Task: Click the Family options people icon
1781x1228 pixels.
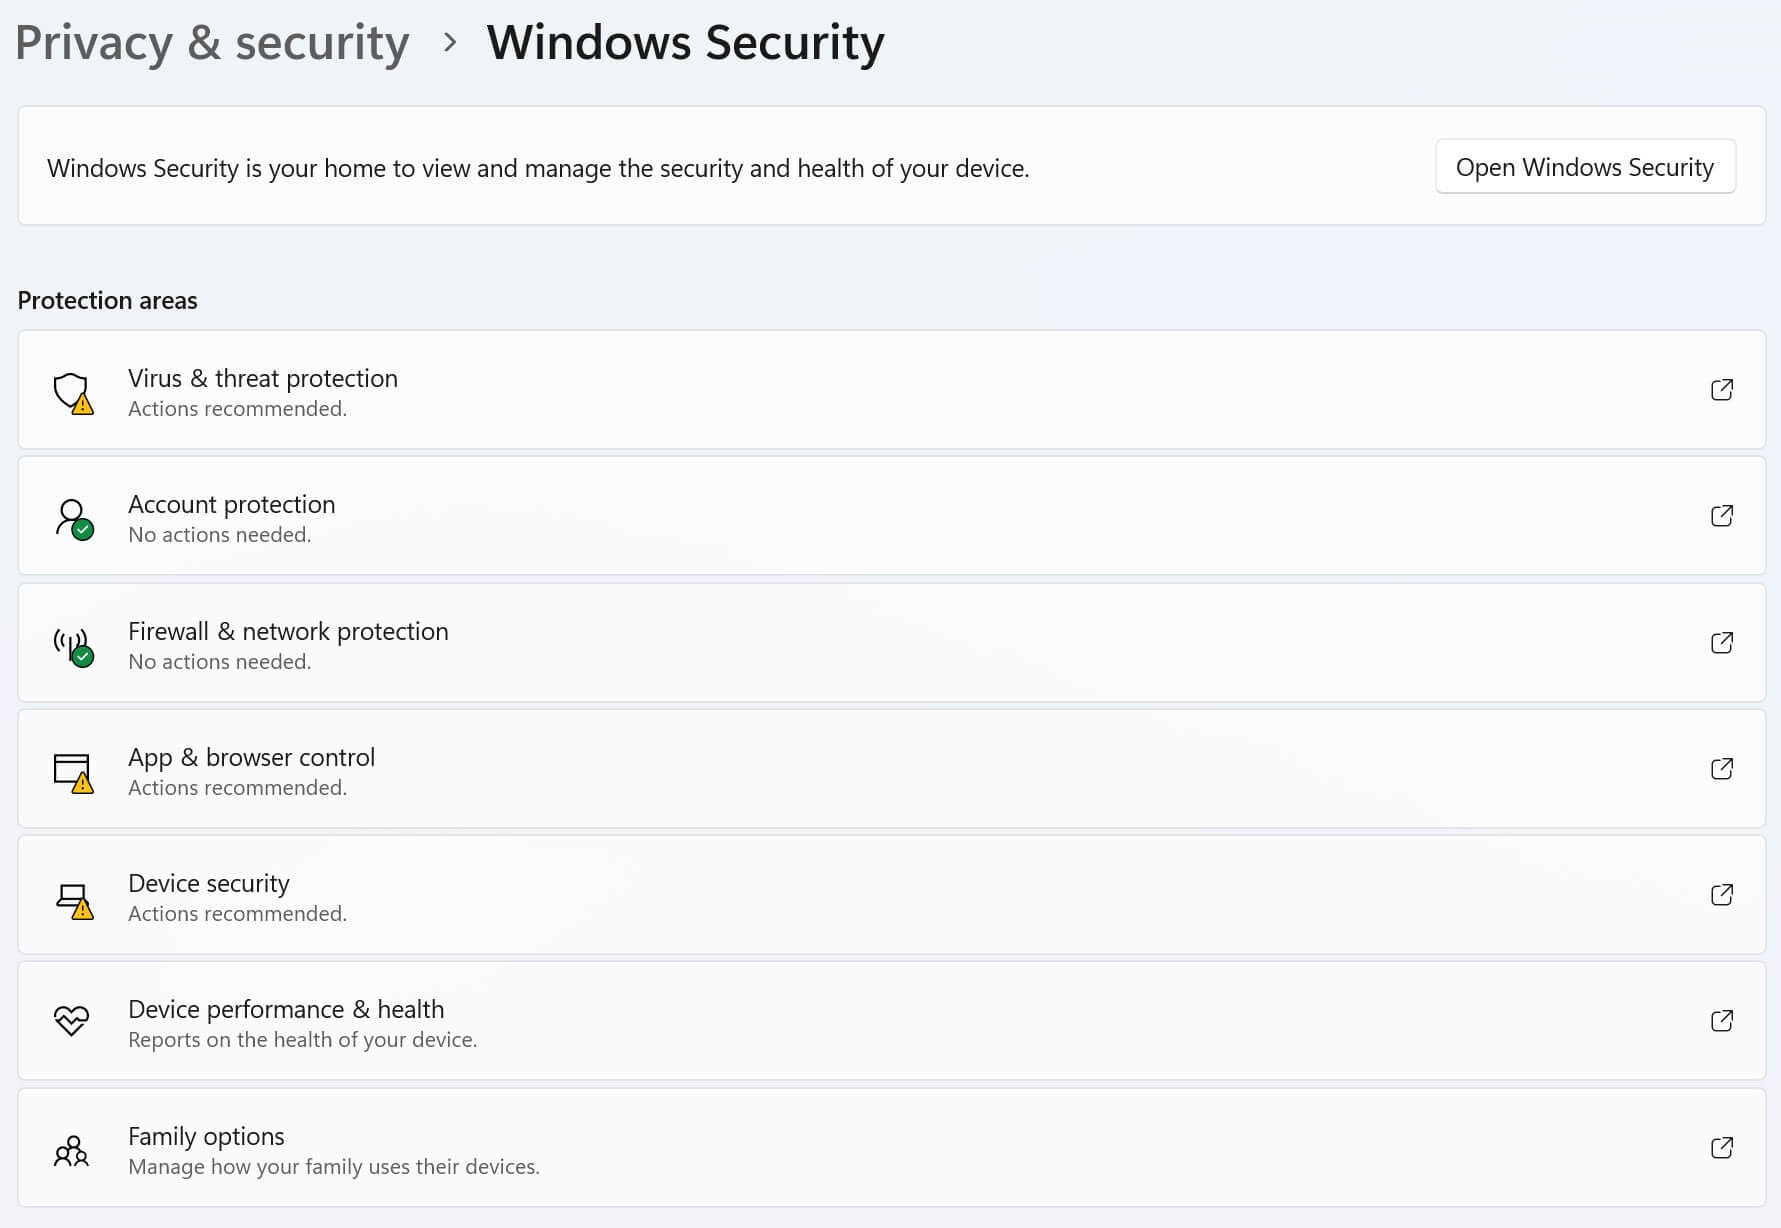Action: [71, 1151]
